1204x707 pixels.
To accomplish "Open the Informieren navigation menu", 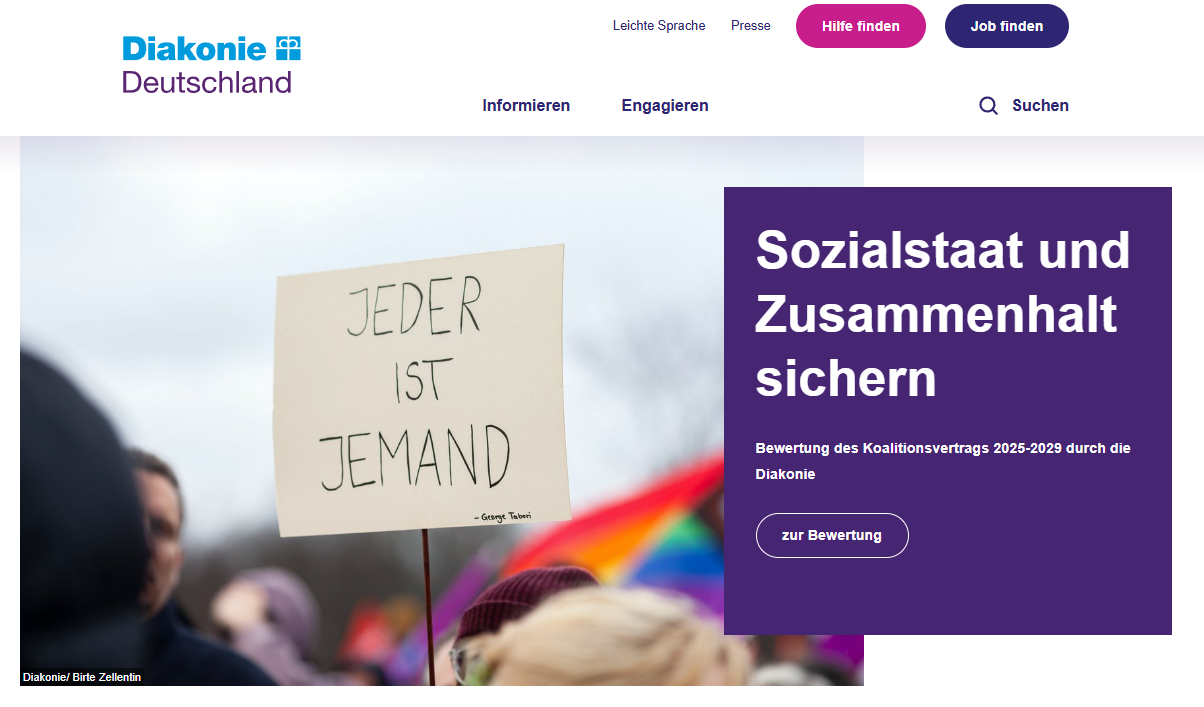I will coord(526,105).
